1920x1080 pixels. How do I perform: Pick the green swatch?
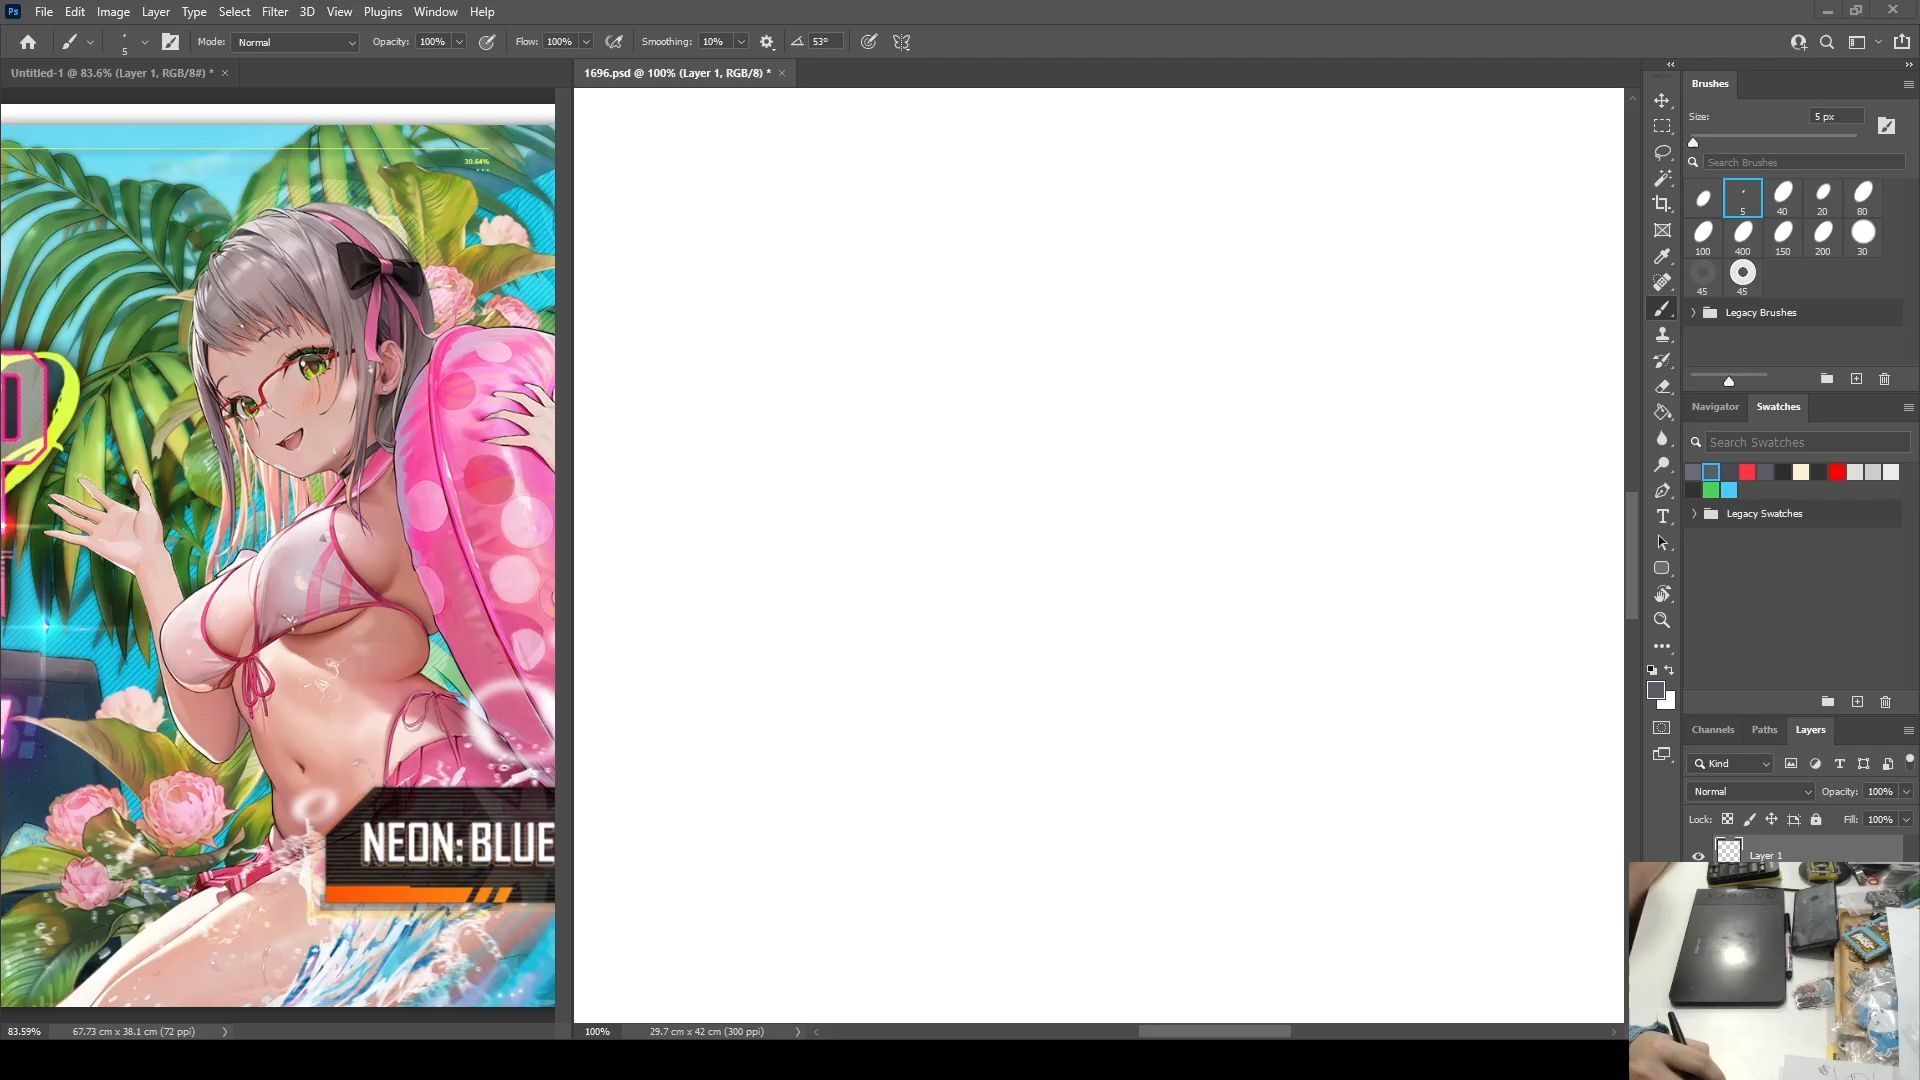(x=1711, y=490)
